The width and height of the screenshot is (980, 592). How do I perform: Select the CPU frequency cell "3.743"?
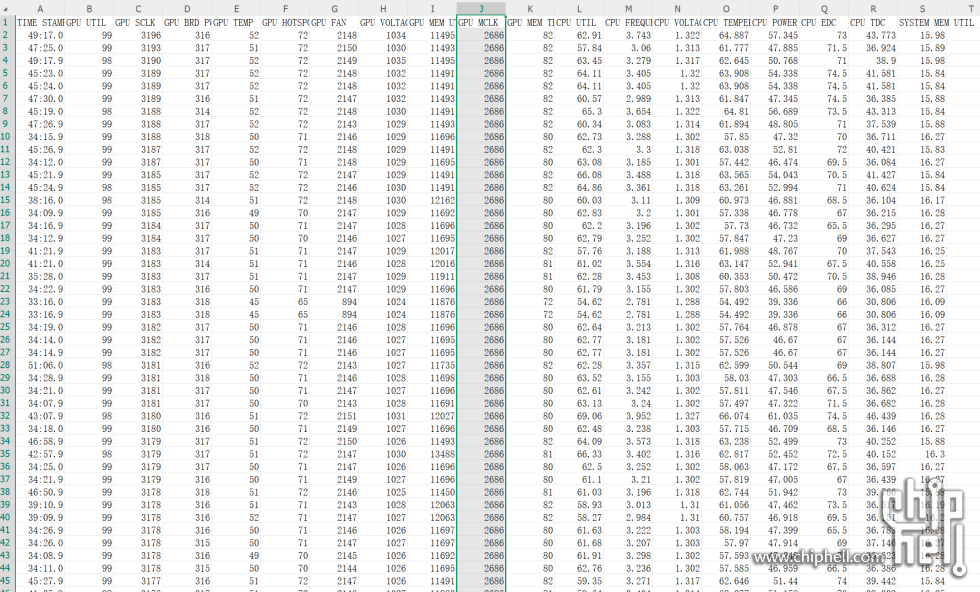point(628,35)
